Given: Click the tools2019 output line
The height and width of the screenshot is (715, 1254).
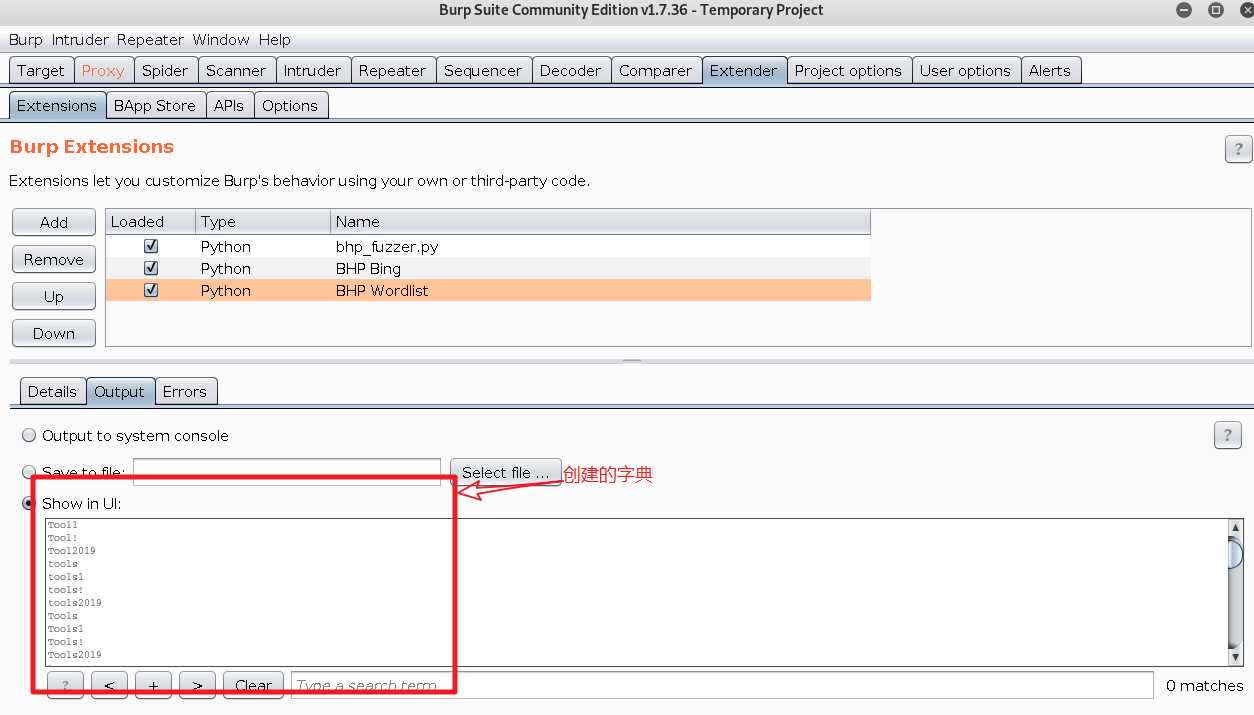Looking at the screenshot, I should (x=75, y=603).
